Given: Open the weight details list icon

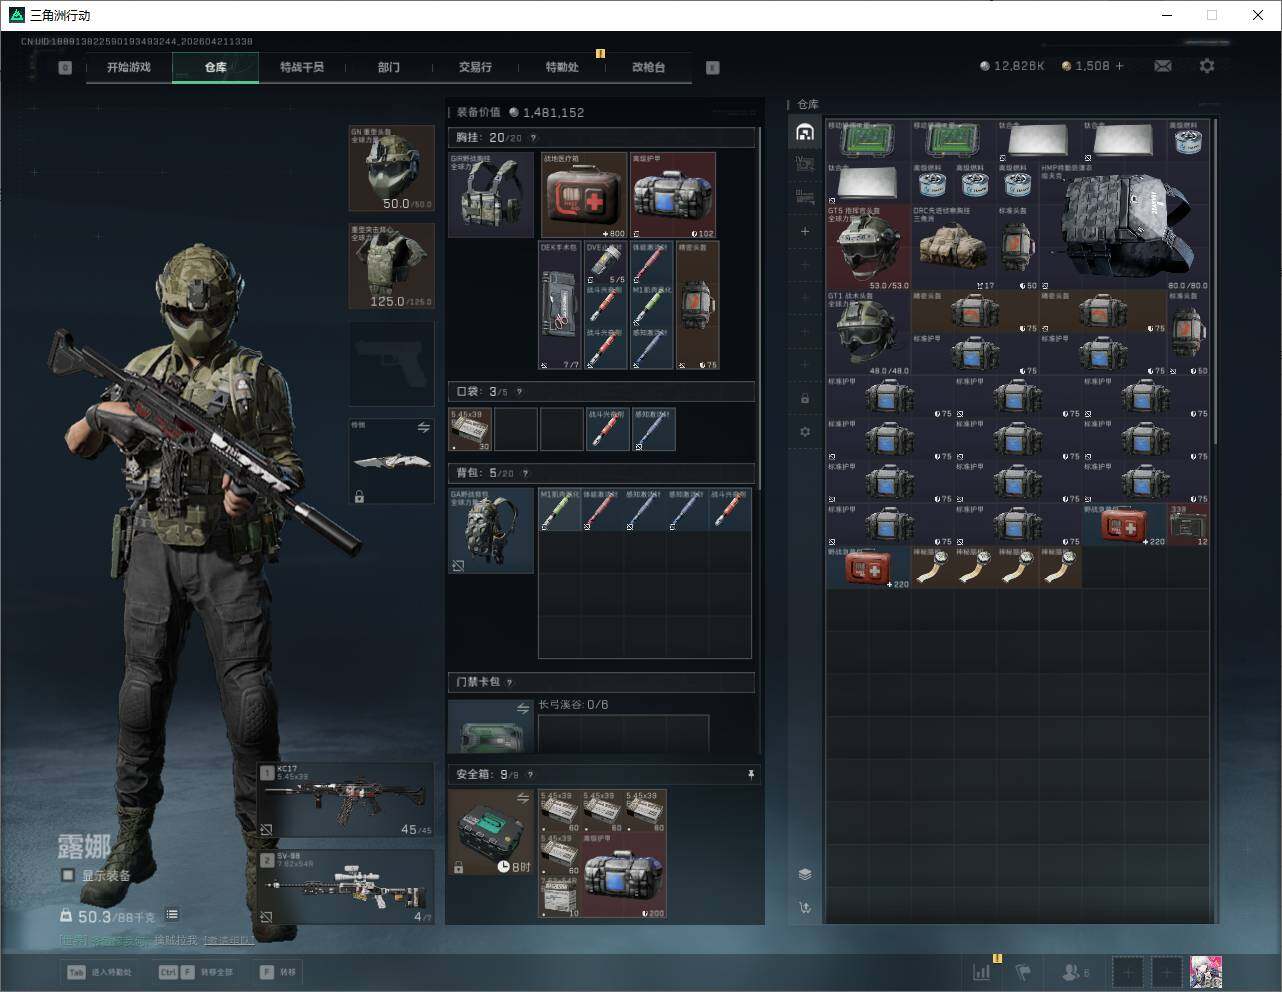Looking at the screenshot, I should point(172,914).
